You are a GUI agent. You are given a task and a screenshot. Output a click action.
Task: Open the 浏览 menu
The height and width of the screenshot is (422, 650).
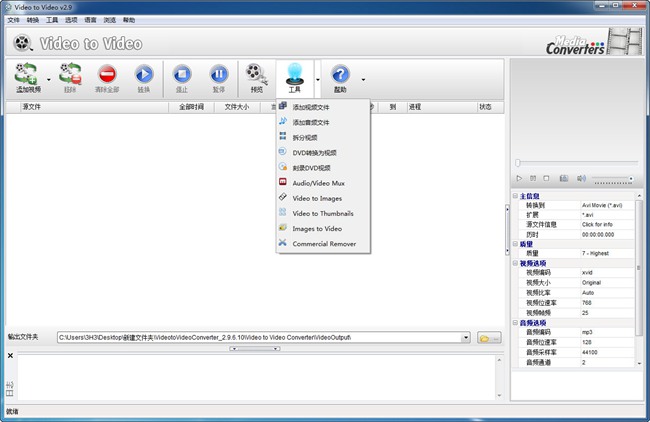tap(109, 20)
